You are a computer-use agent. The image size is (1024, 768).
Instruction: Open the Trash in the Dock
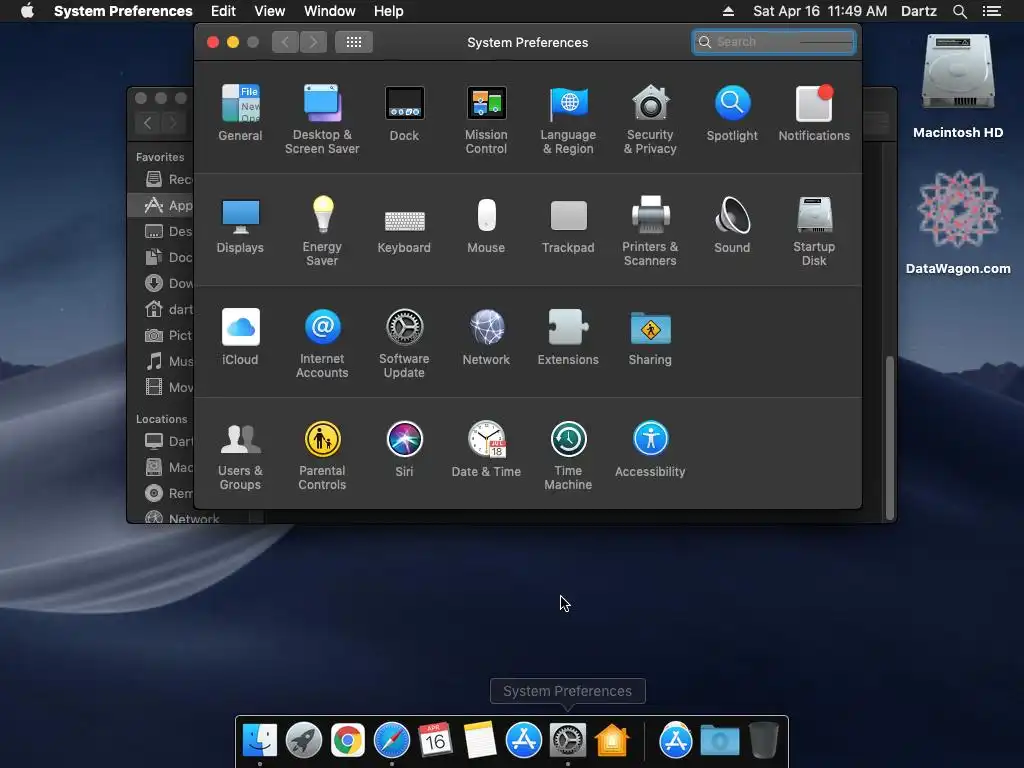pos(763,741)
